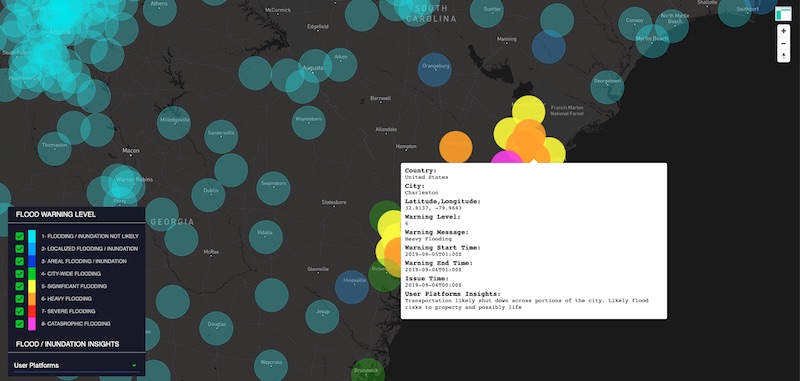Toggle the City-Wide Flooding checkbox
The image size is (800, 381).
(x=19, y=274)
